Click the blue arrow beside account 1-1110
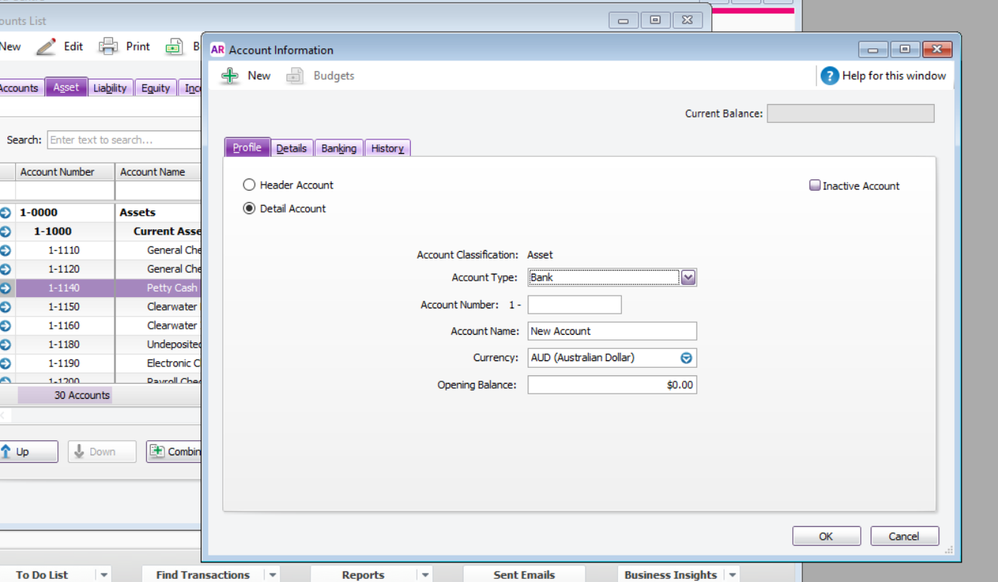The width and height of the screenshot is (998, 582). pyautogui.click(x=5, y=250)
